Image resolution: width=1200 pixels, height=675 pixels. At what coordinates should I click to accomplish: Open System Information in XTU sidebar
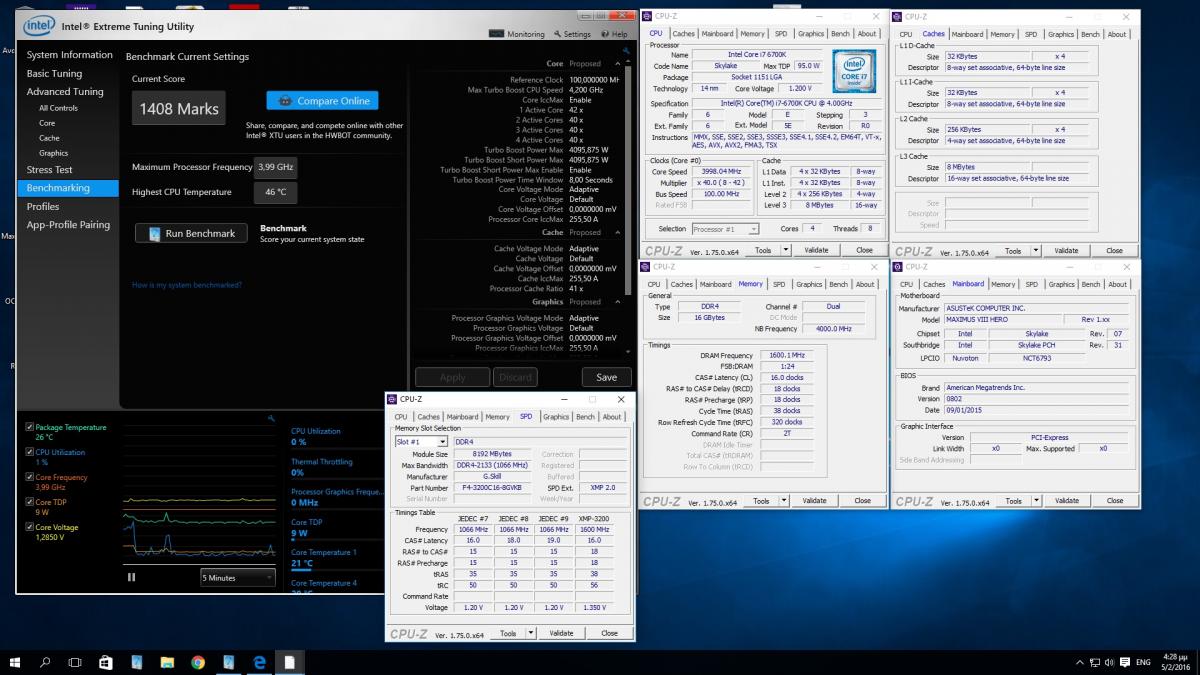click(x=69, y=55)
